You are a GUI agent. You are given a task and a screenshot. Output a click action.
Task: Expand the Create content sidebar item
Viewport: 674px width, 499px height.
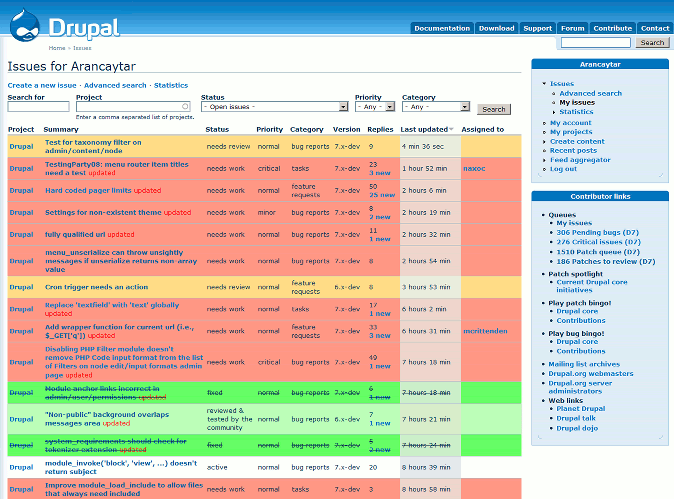(x=545, y=141)
